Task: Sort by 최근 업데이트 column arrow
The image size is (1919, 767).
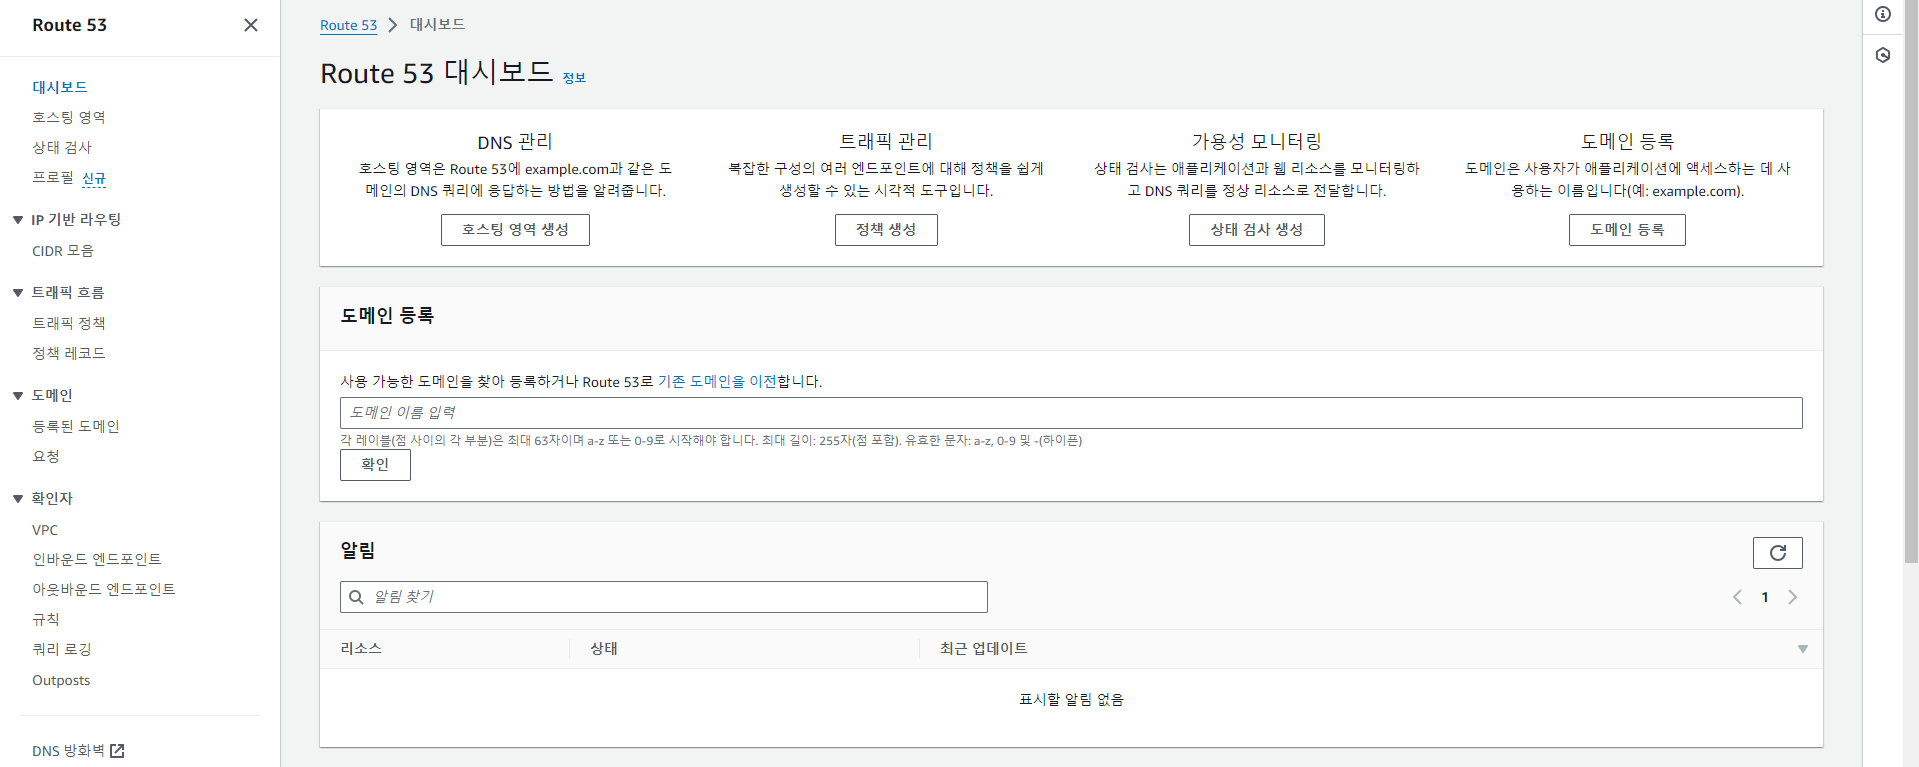Action: pos(1803,649)
